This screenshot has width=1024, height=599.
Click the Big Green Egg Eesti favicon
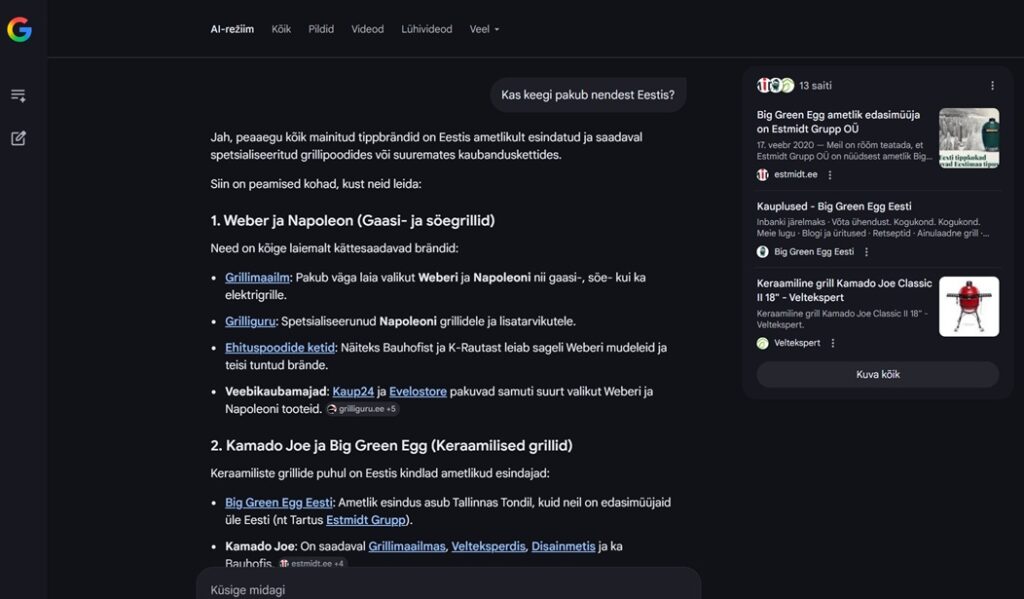(762, 252)
